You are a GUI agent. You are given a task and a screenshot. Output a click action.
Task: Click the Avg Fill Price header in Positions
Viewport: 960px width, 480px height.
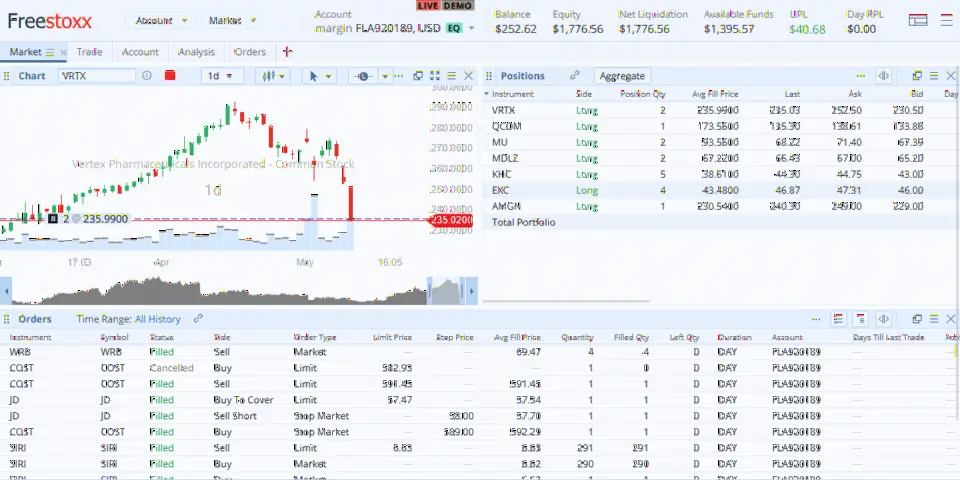point(715,94)
